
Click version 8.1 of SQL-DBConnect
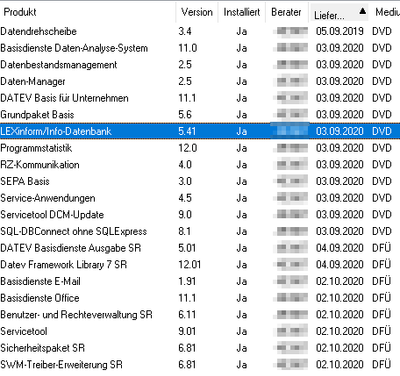point(184,231)
